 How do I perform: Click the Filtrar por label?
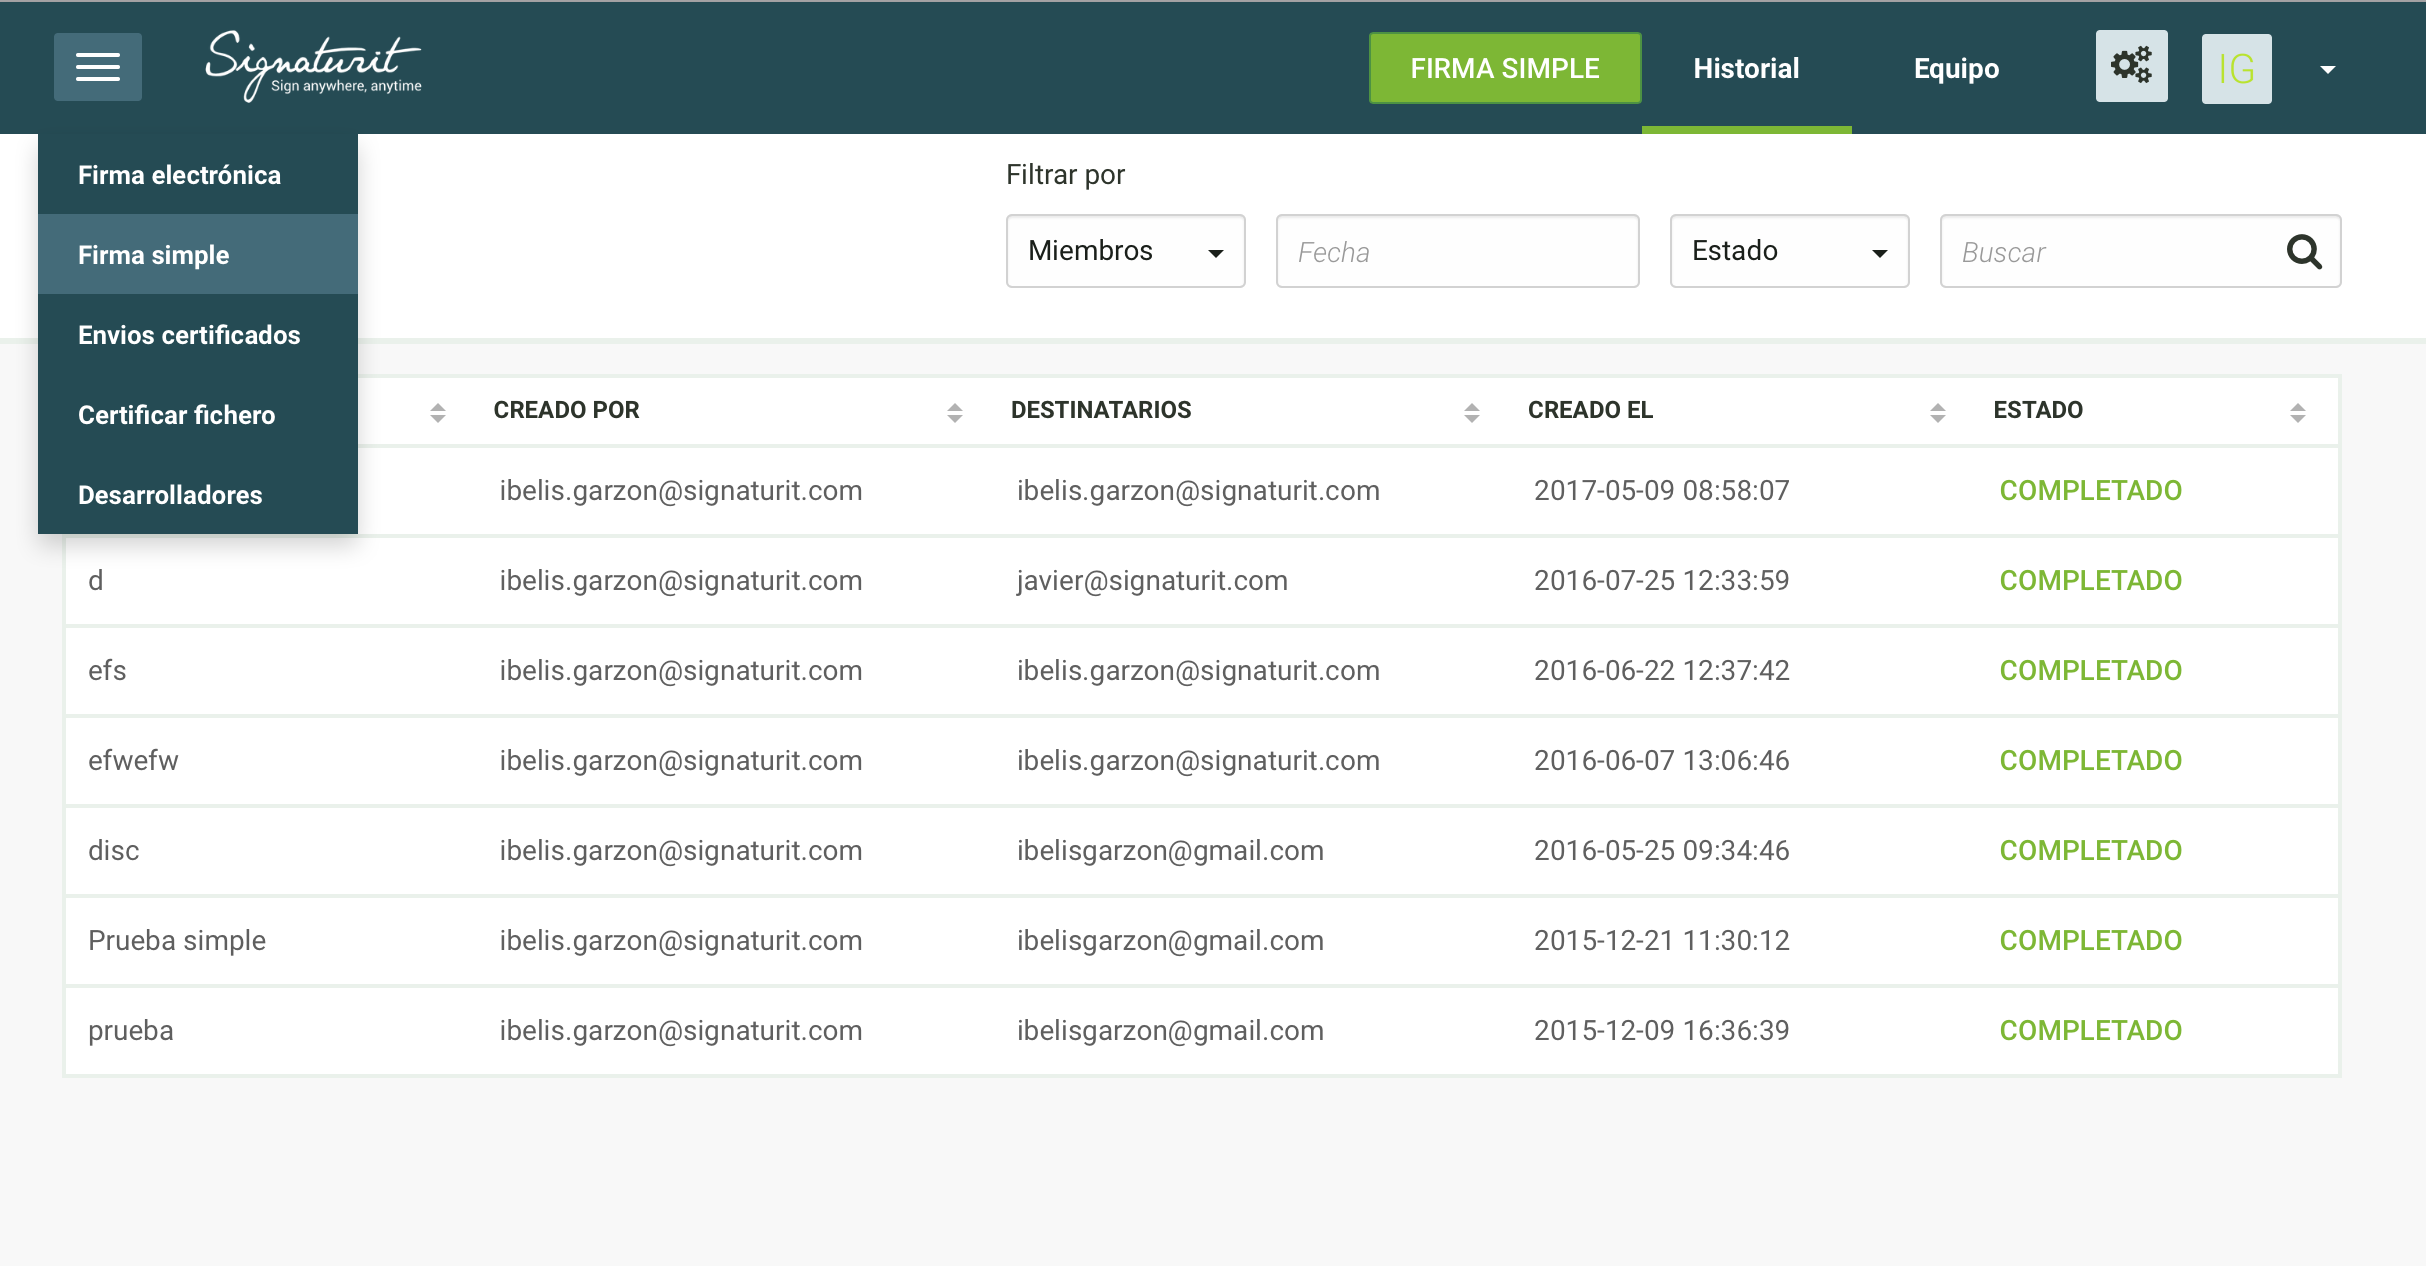click(x=1065, y=175)
